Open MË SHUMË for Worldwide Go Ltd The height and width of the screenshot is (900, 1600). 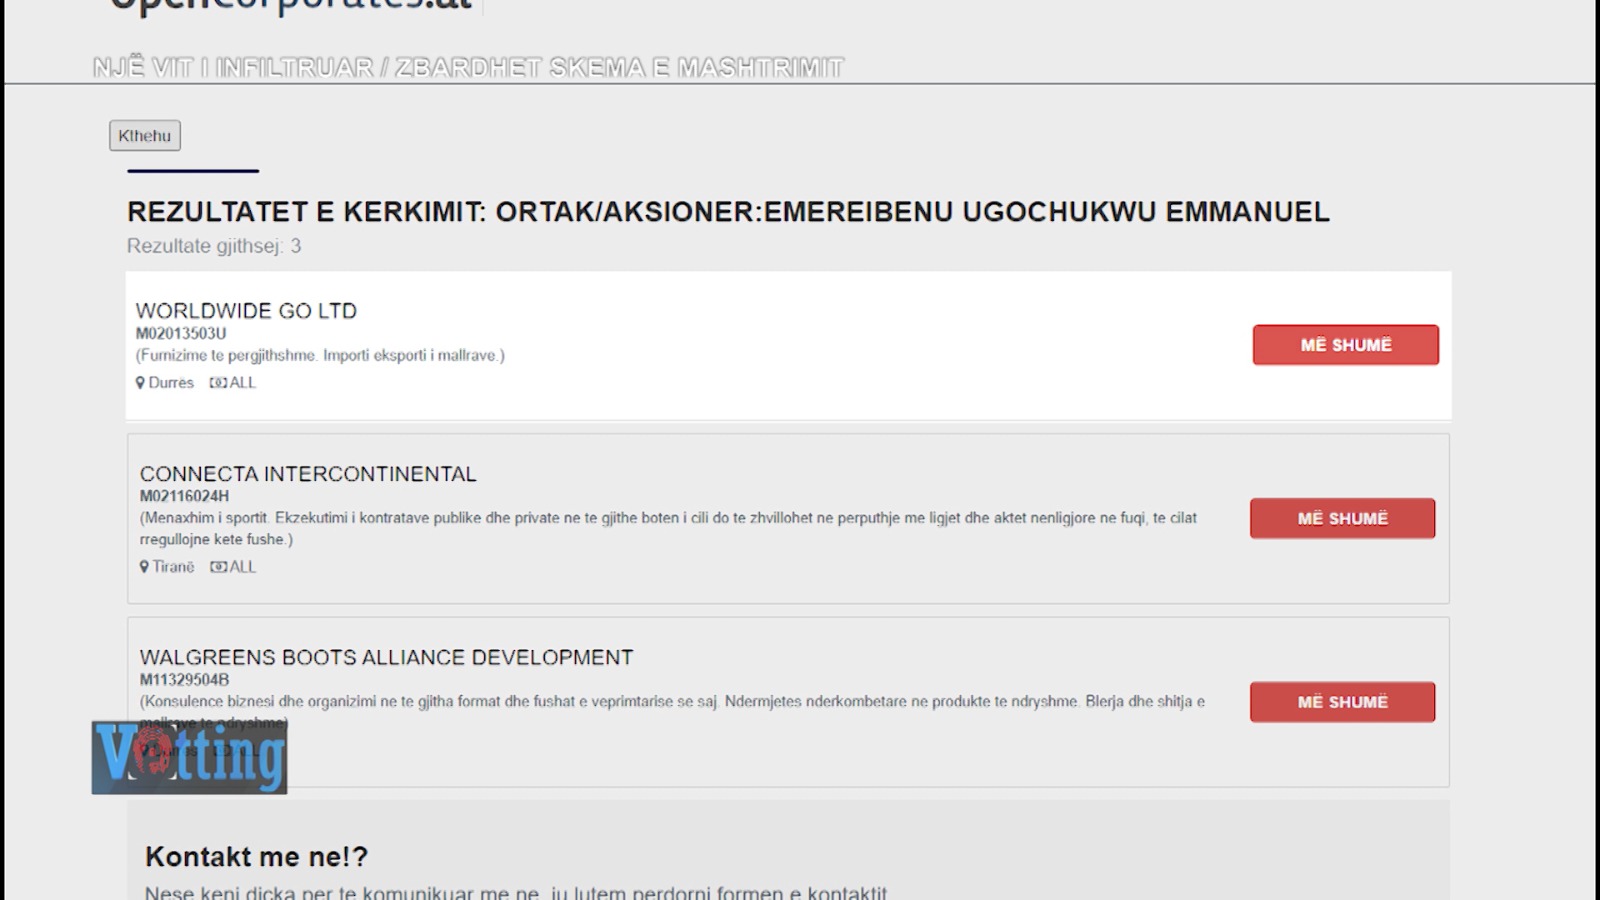(1345, 345)
